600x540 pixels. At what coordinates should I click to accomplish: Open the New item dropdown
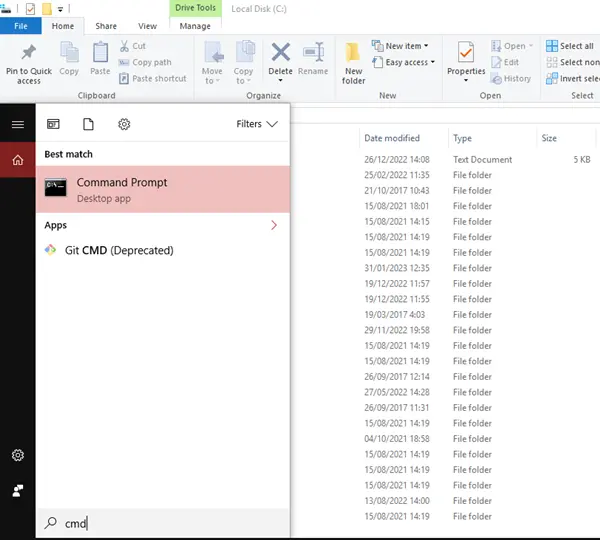point(400,46)
